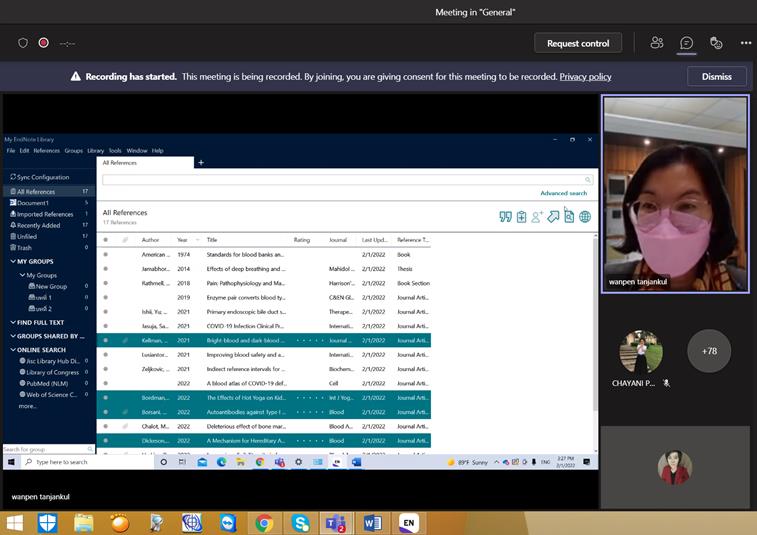
Task: Open Chrome from outer Windows taskbar
Action: coord(264,523)
